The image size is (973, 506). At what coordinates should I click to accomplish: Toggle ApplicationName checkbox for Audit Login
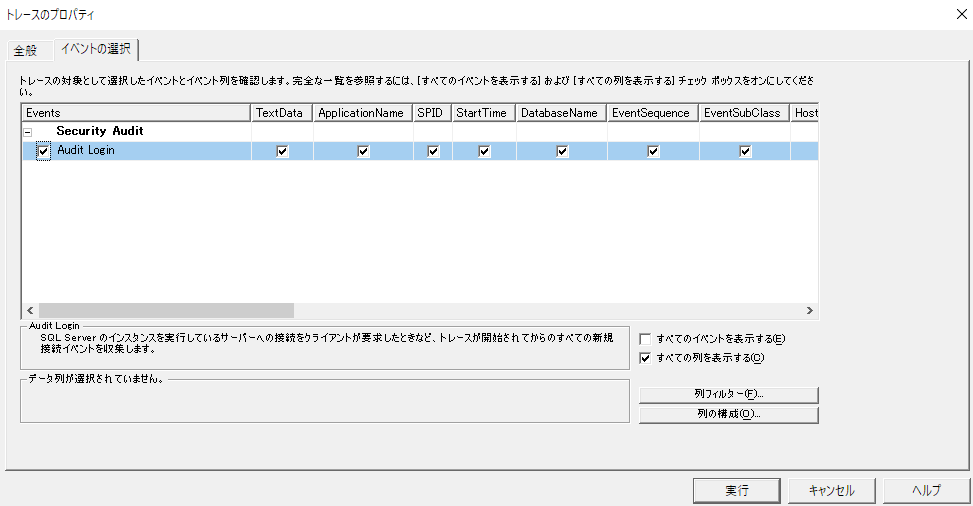click(x=364, y=151)
